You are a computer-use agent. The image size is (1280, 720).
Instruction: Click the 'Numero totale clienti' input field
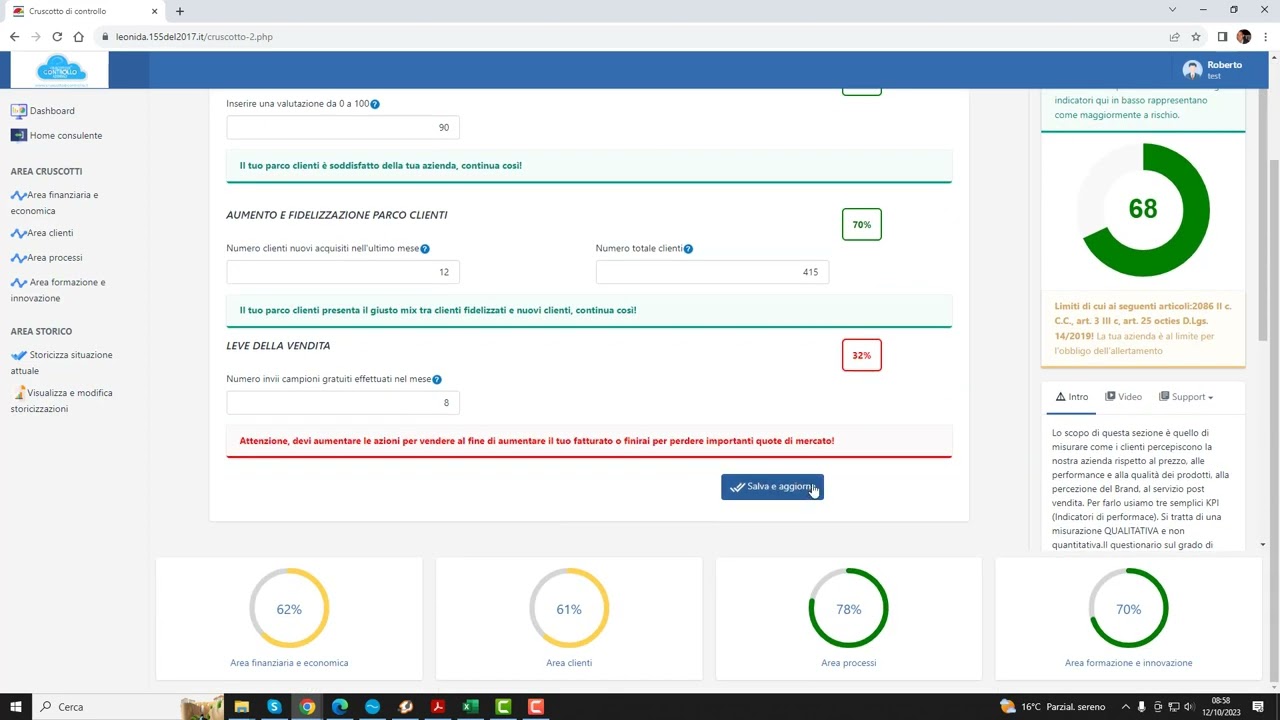[712, 272]
